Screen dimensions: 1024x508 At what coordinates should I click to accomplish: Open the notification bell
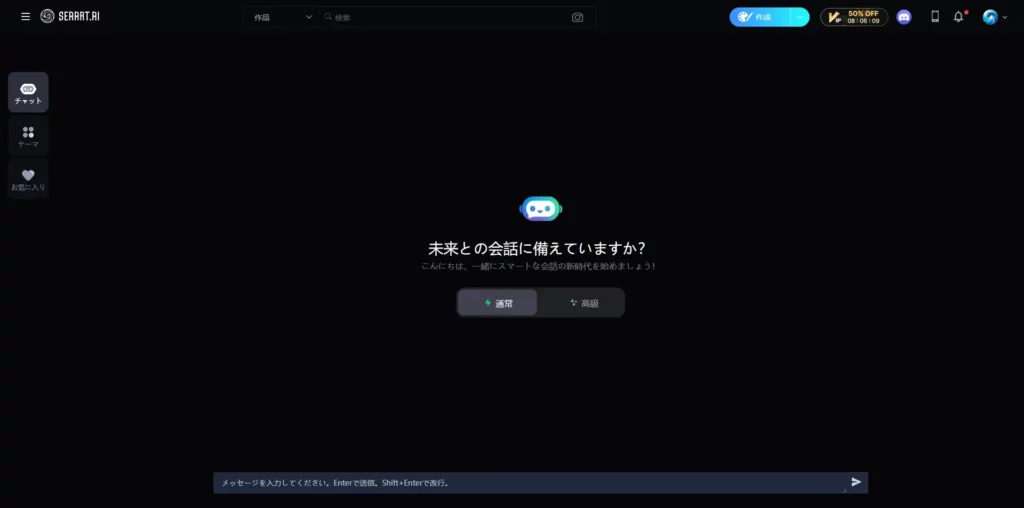tap(958, 17)
